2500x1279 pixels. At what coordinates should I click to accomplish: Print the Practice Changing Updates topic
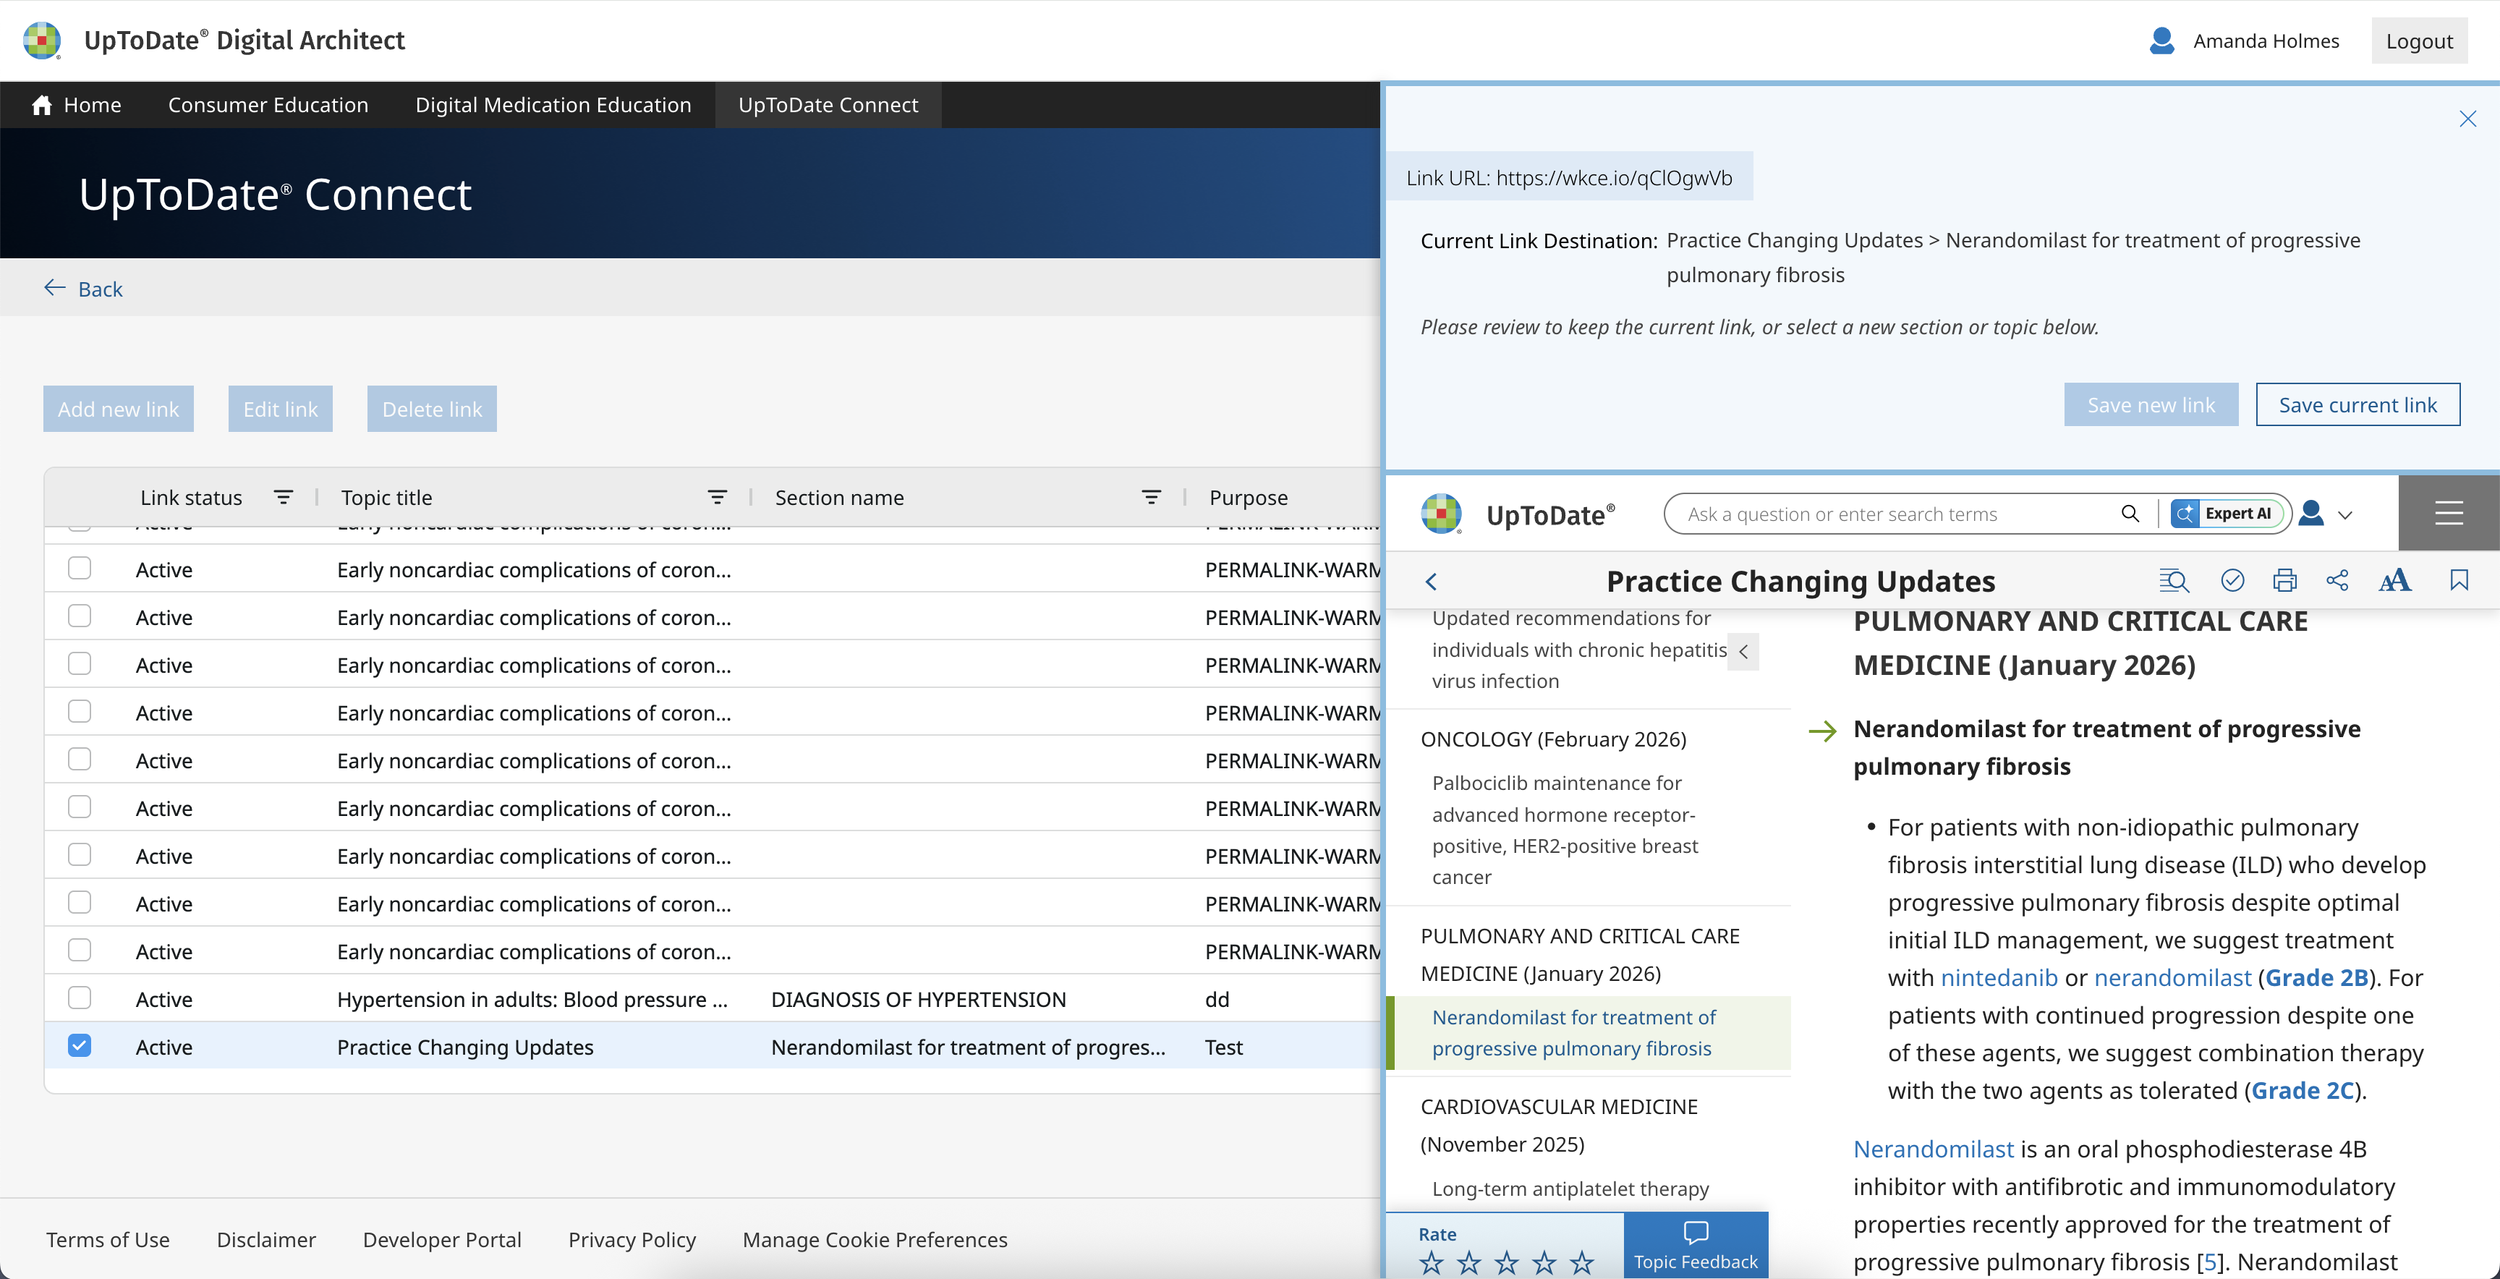[2284, 580]
